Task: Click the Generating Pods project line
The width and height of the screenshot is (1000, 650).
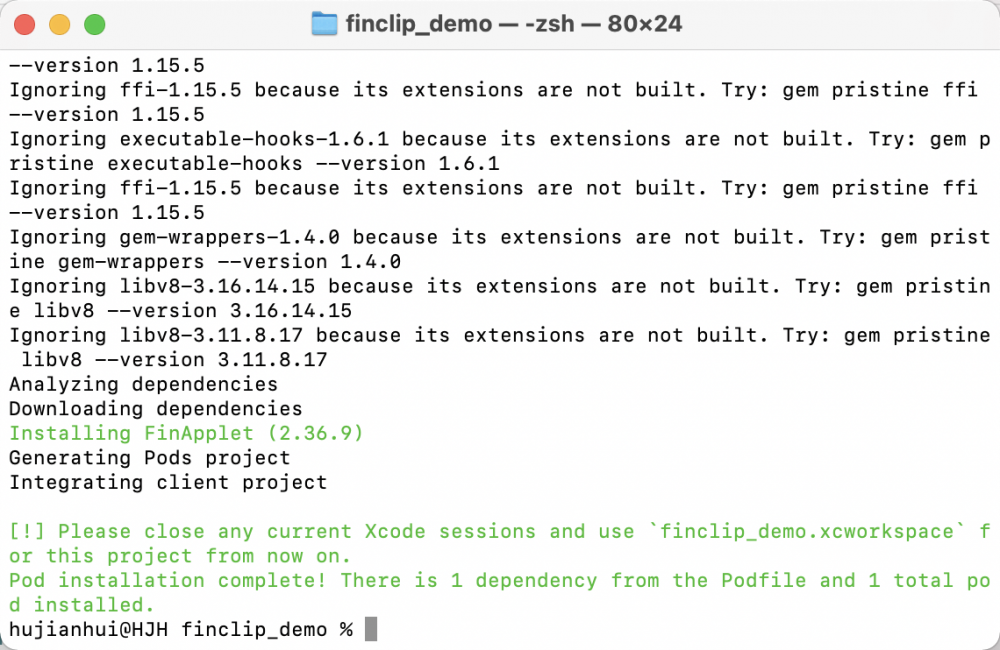Action: [149, 457]
